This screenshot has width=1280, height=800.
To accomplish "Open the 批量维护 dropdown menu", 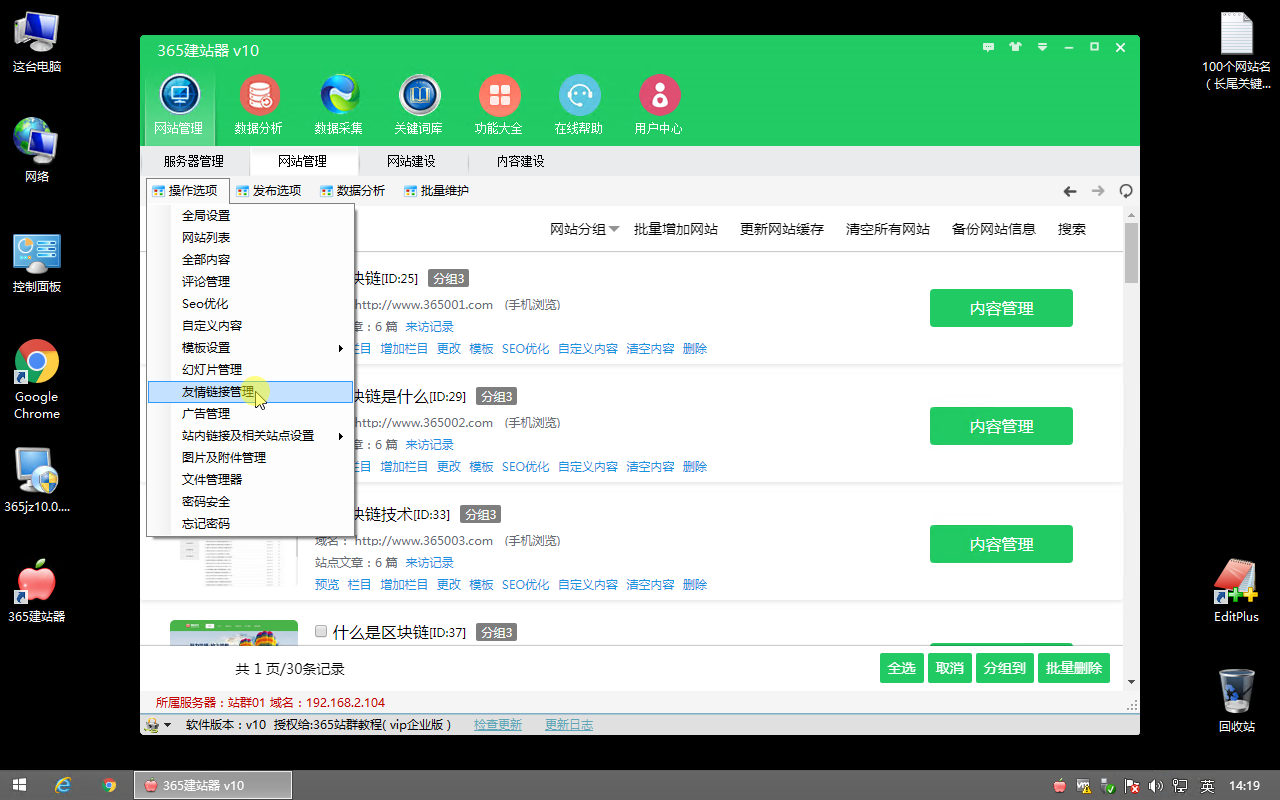I will coord(437,191).
